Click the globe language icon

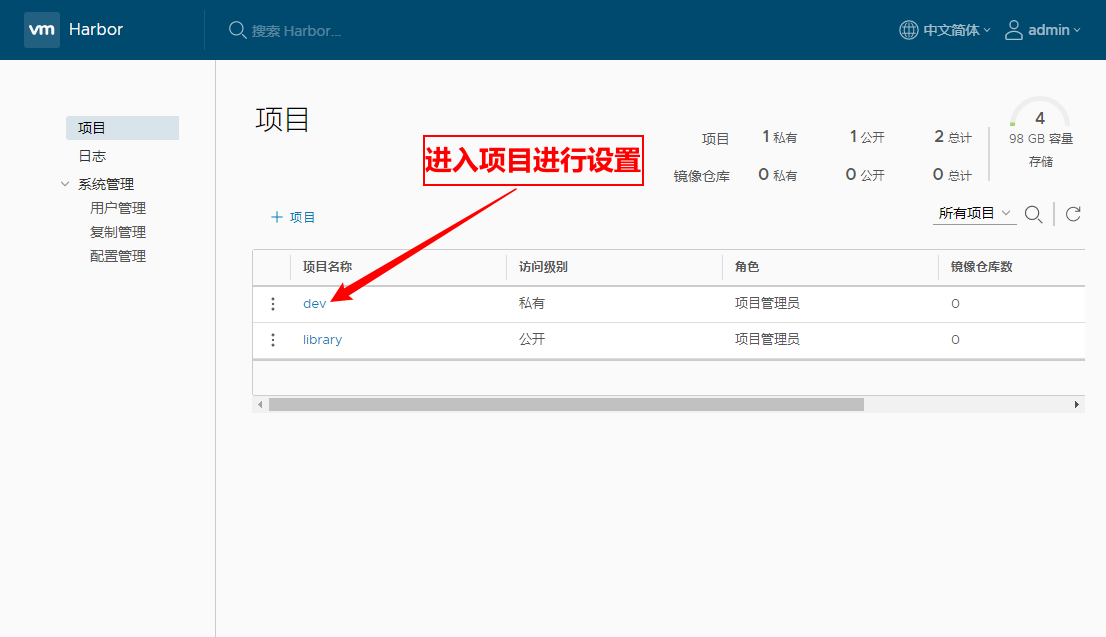point(908,30)
